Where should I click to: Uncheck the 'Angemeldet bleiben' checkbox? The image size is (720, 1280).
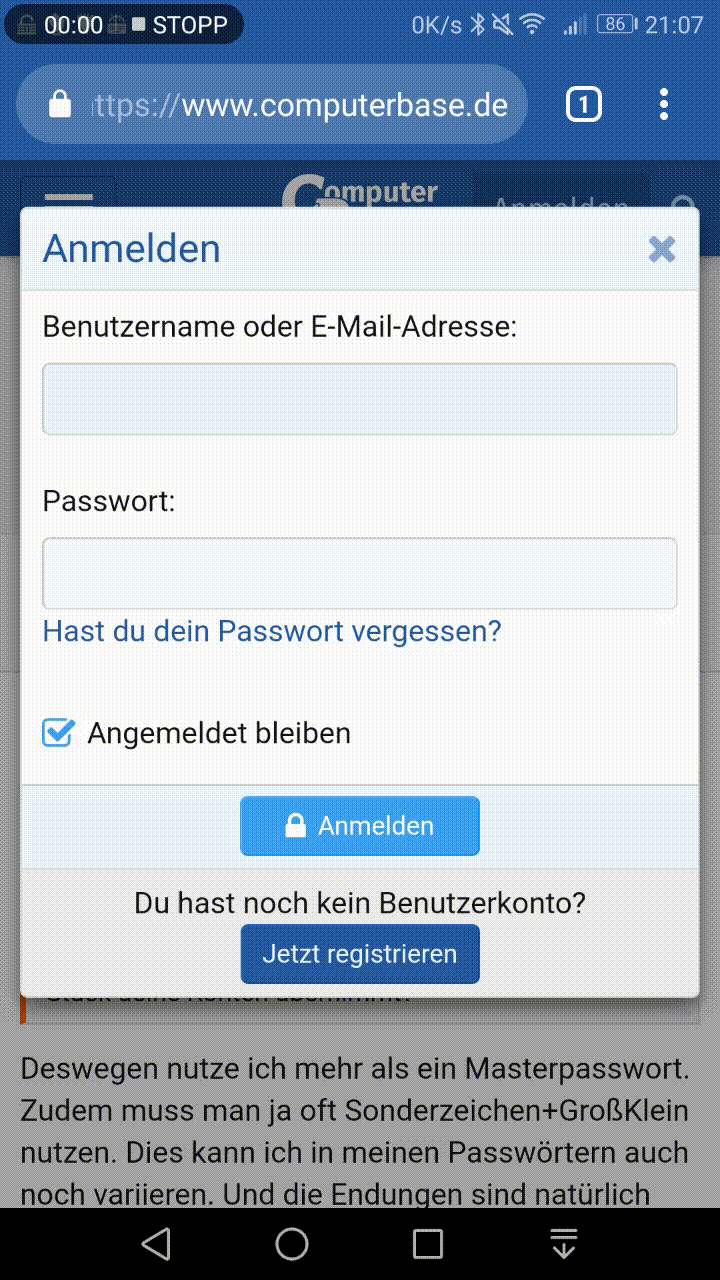coord(58,733)
